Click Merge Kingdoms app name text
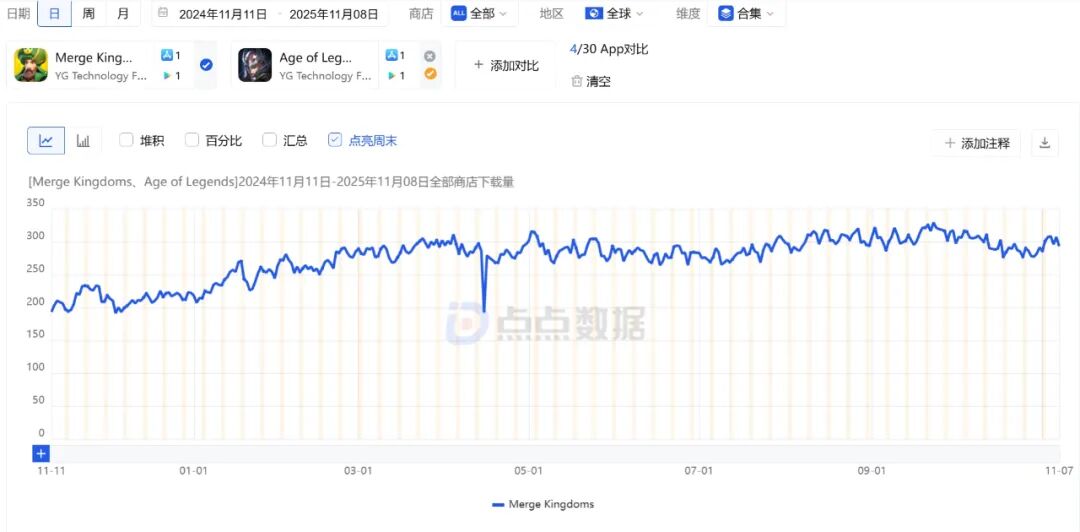Screen dimensions: 1080x532 click(x=94, y=58)
